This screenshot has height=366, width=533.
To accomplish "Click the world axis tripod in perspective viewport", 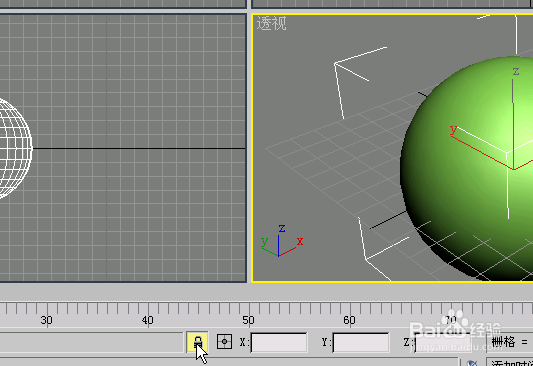I will pos(281,241).
